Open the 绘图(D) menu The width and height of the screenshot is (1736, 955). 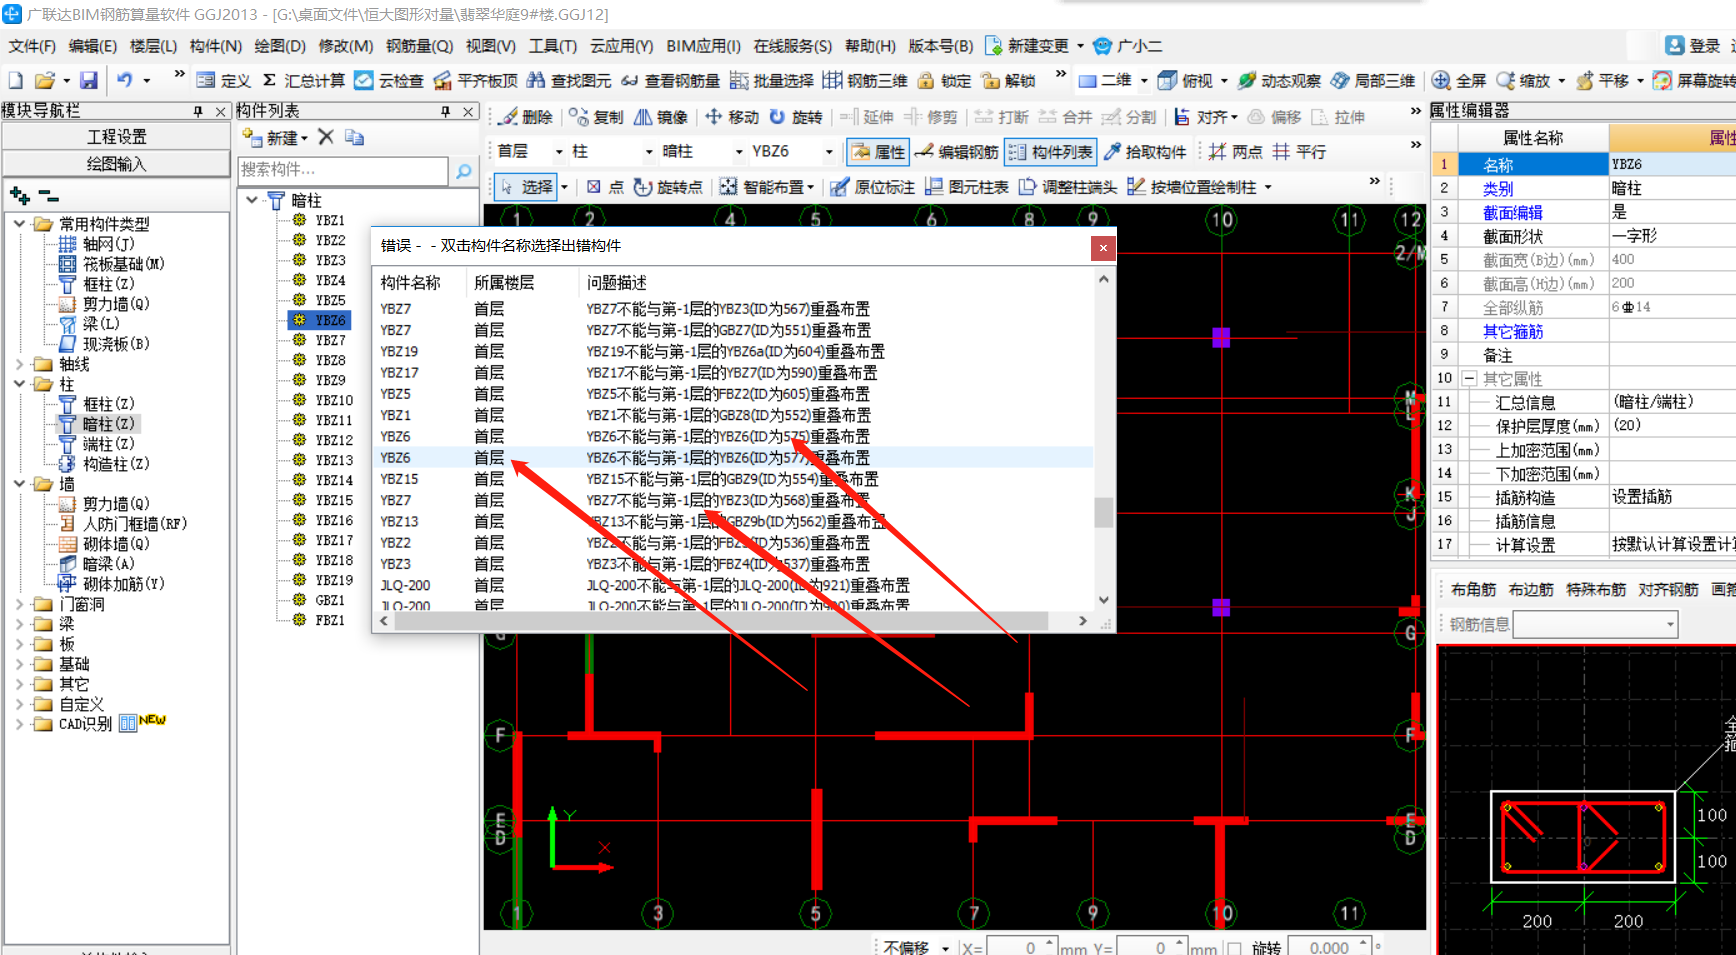point(280,46)
